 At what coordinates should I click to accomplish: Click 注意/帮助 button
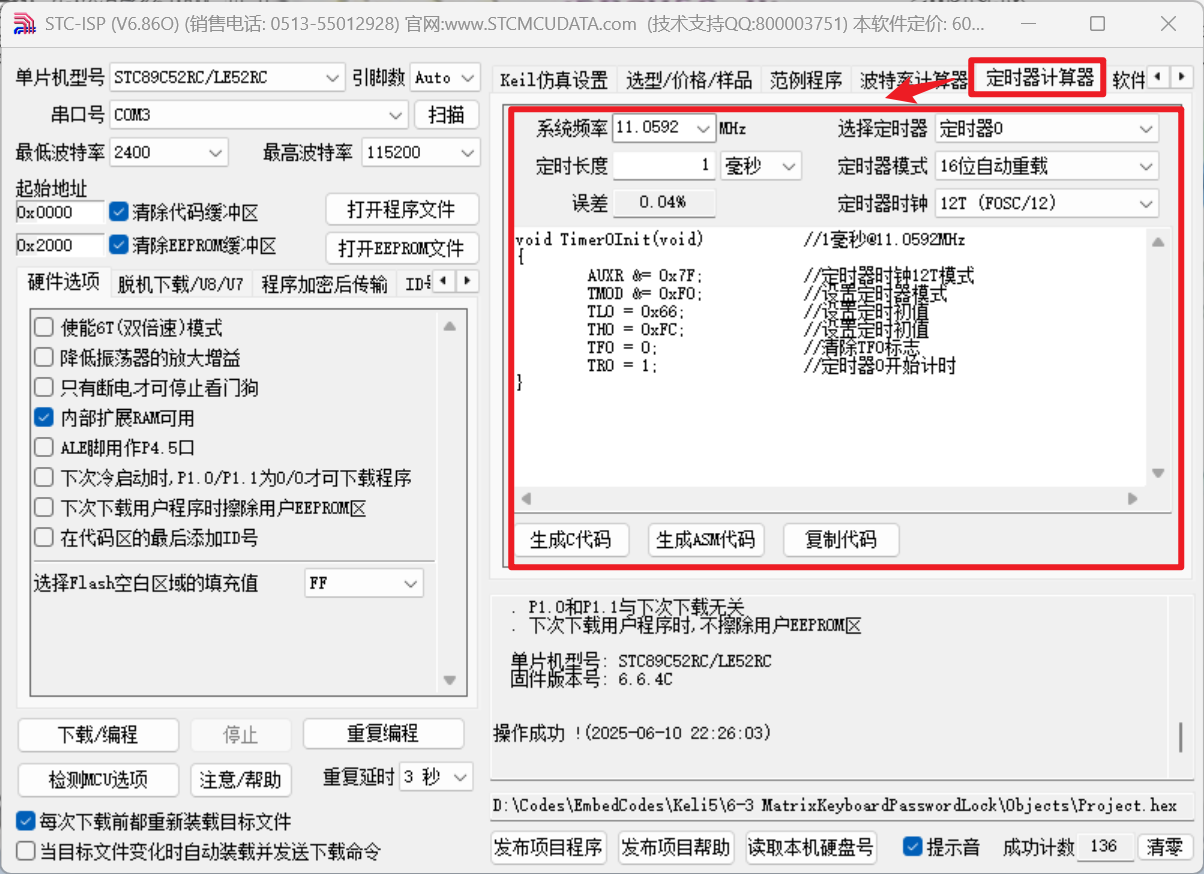click(x=241, y=779)
